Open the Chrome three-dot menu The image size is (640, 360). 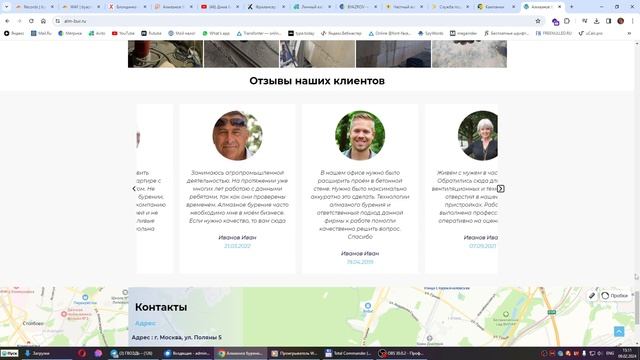[x=632, y=21]
